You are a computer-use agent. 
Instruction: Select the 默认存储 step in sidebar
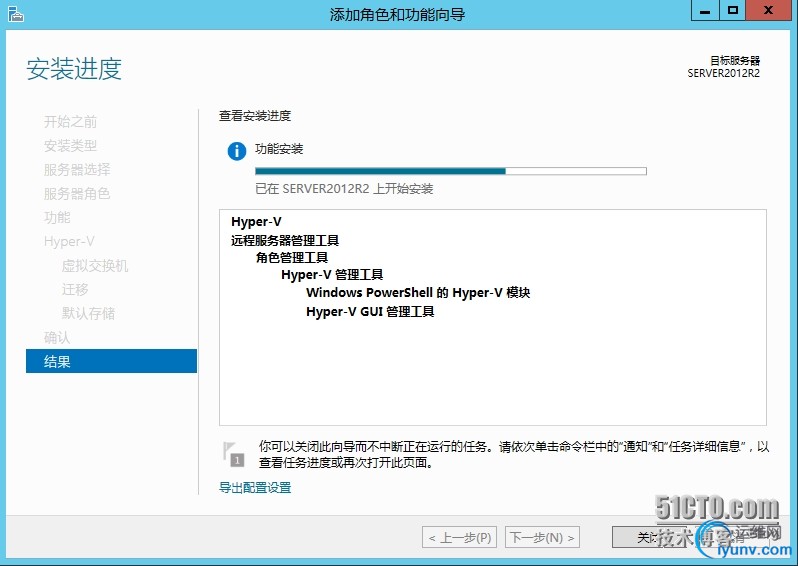tap(88, 313)
